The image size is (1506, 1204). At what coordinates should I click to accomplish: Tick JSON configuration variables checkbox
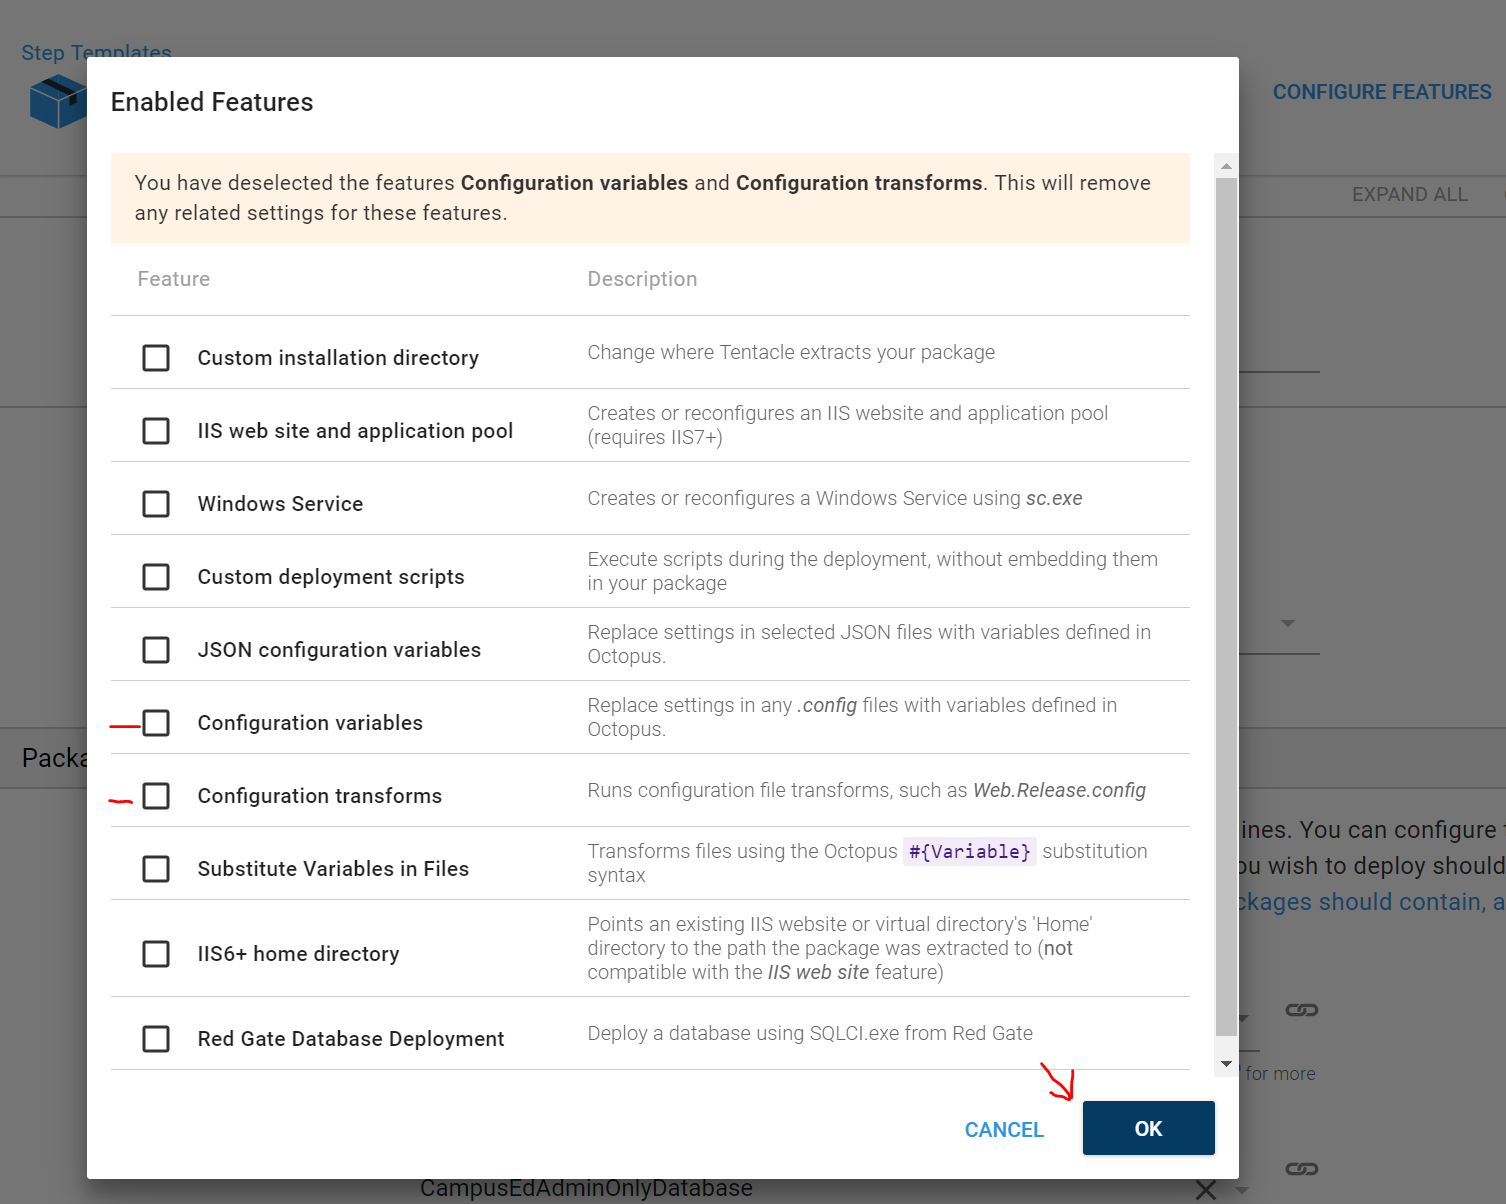click(156, 650)
